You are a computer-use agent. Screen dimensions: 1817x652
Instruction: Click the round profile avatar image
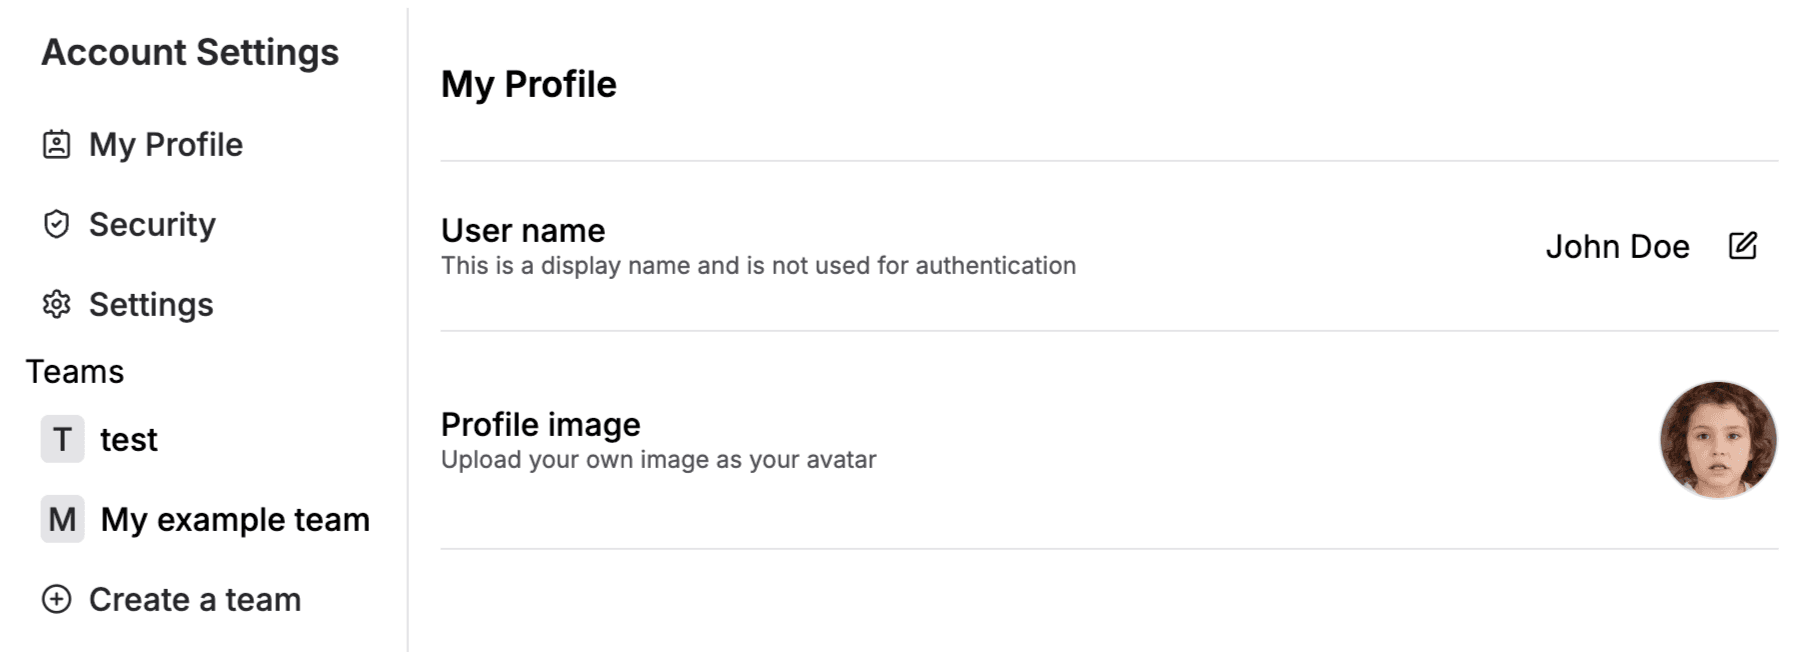tap(1717, 440)
